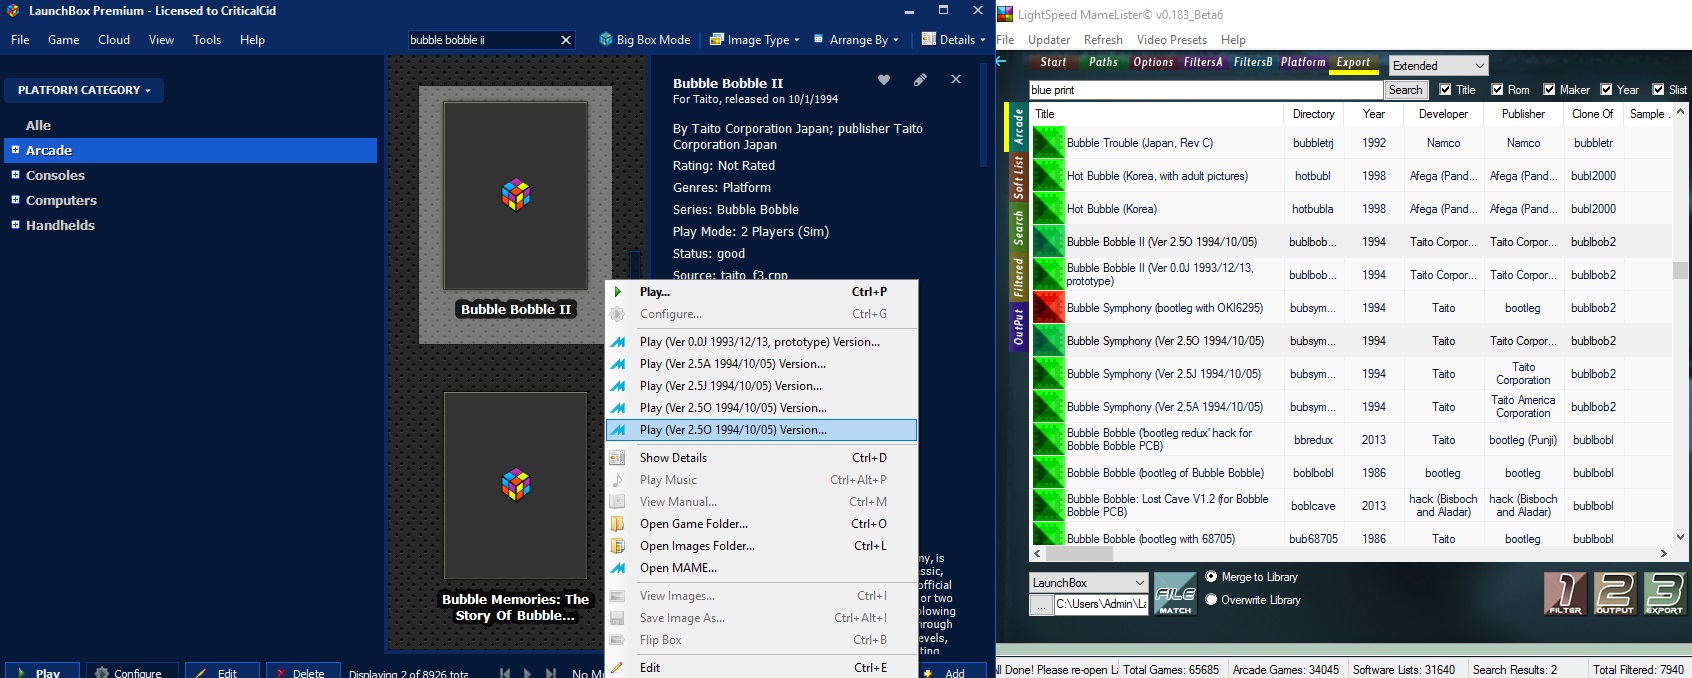This screenshot has width=1692, height=678.
Task: Click the 3 EXPORT icon
Action: pyautogui.click(x=1665, y=593)
